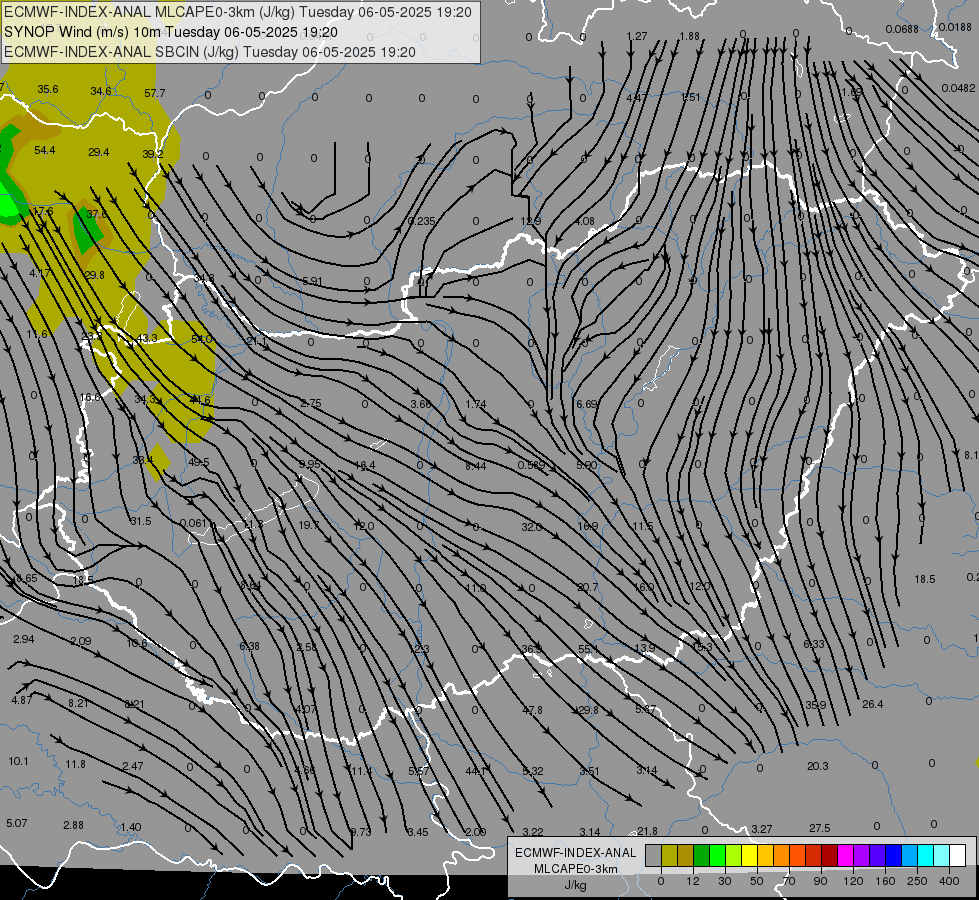Click the '26.4' value on the map

click(x=873, y=705)
